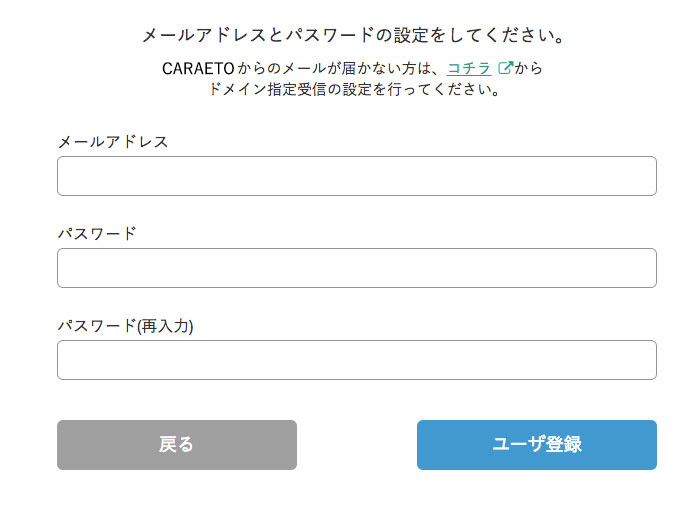Click the external link icon beside コチラ
The image size is (700, 507).
505,68
